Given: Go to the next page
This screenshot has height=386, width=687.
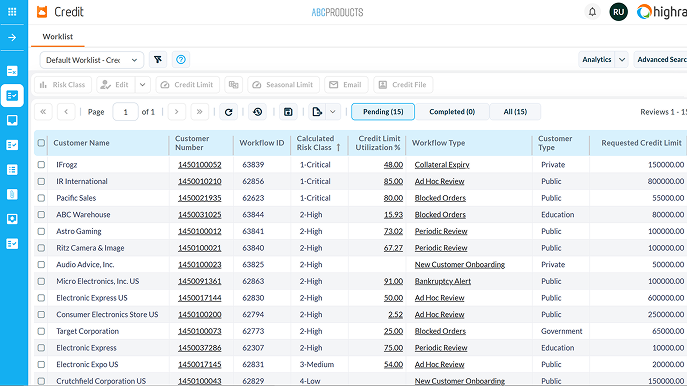Looking at the screenshot, I should pos(177,112).
